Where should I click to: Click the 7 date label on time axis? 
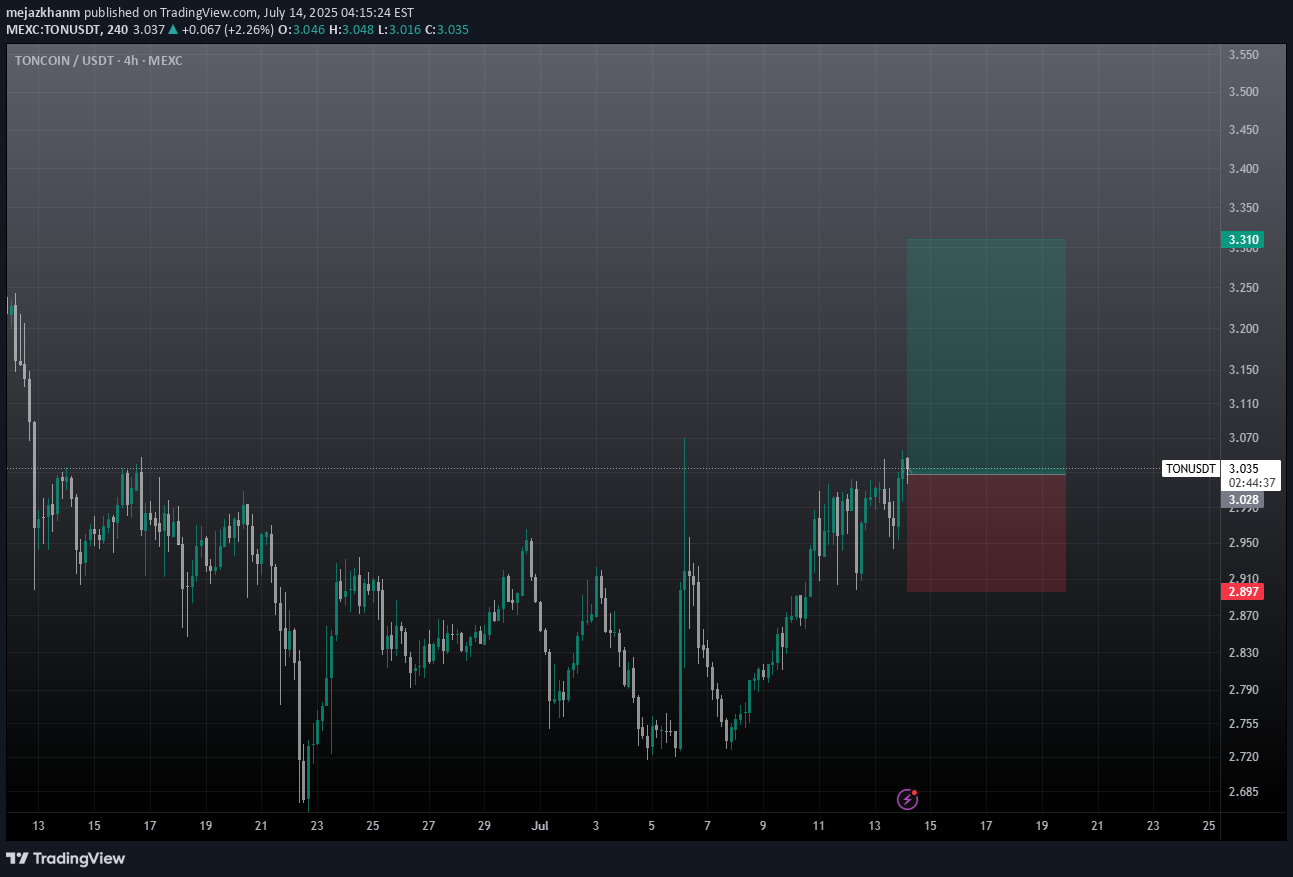coord(707,826)
